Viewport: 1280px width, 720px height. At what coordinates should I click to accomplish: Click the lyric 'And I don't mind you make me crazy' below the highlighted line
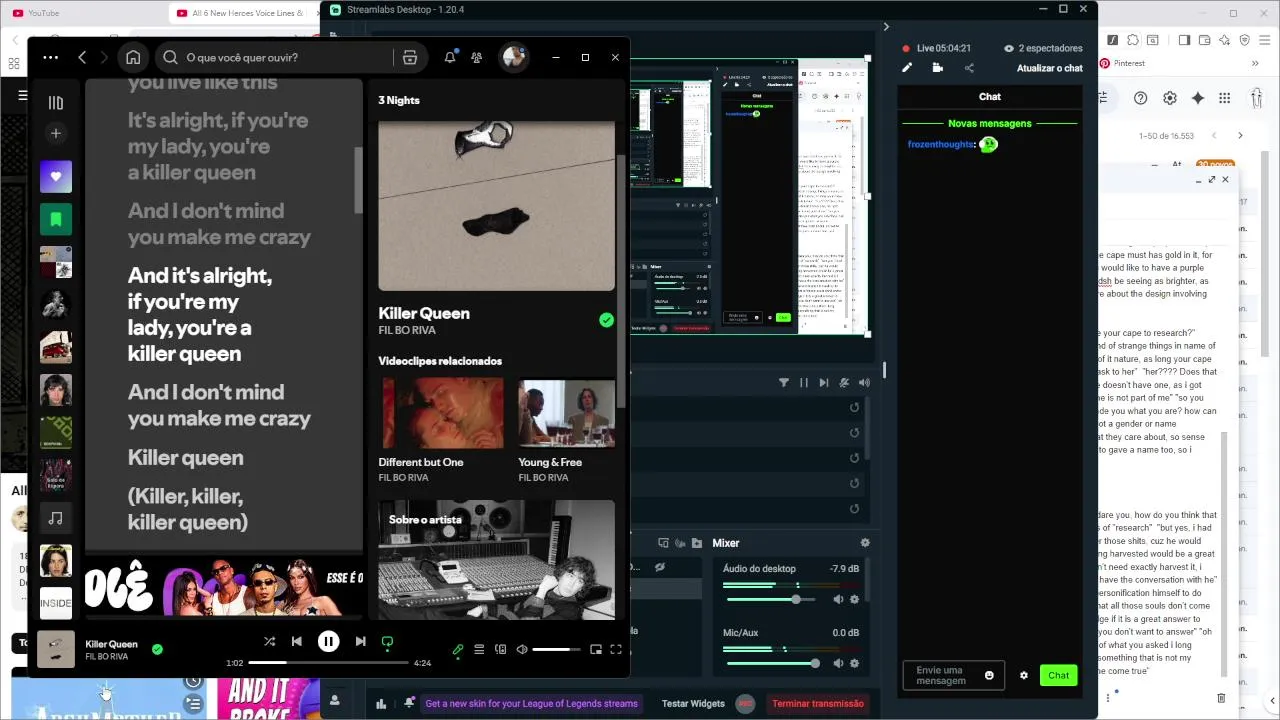tap(219, 405)
